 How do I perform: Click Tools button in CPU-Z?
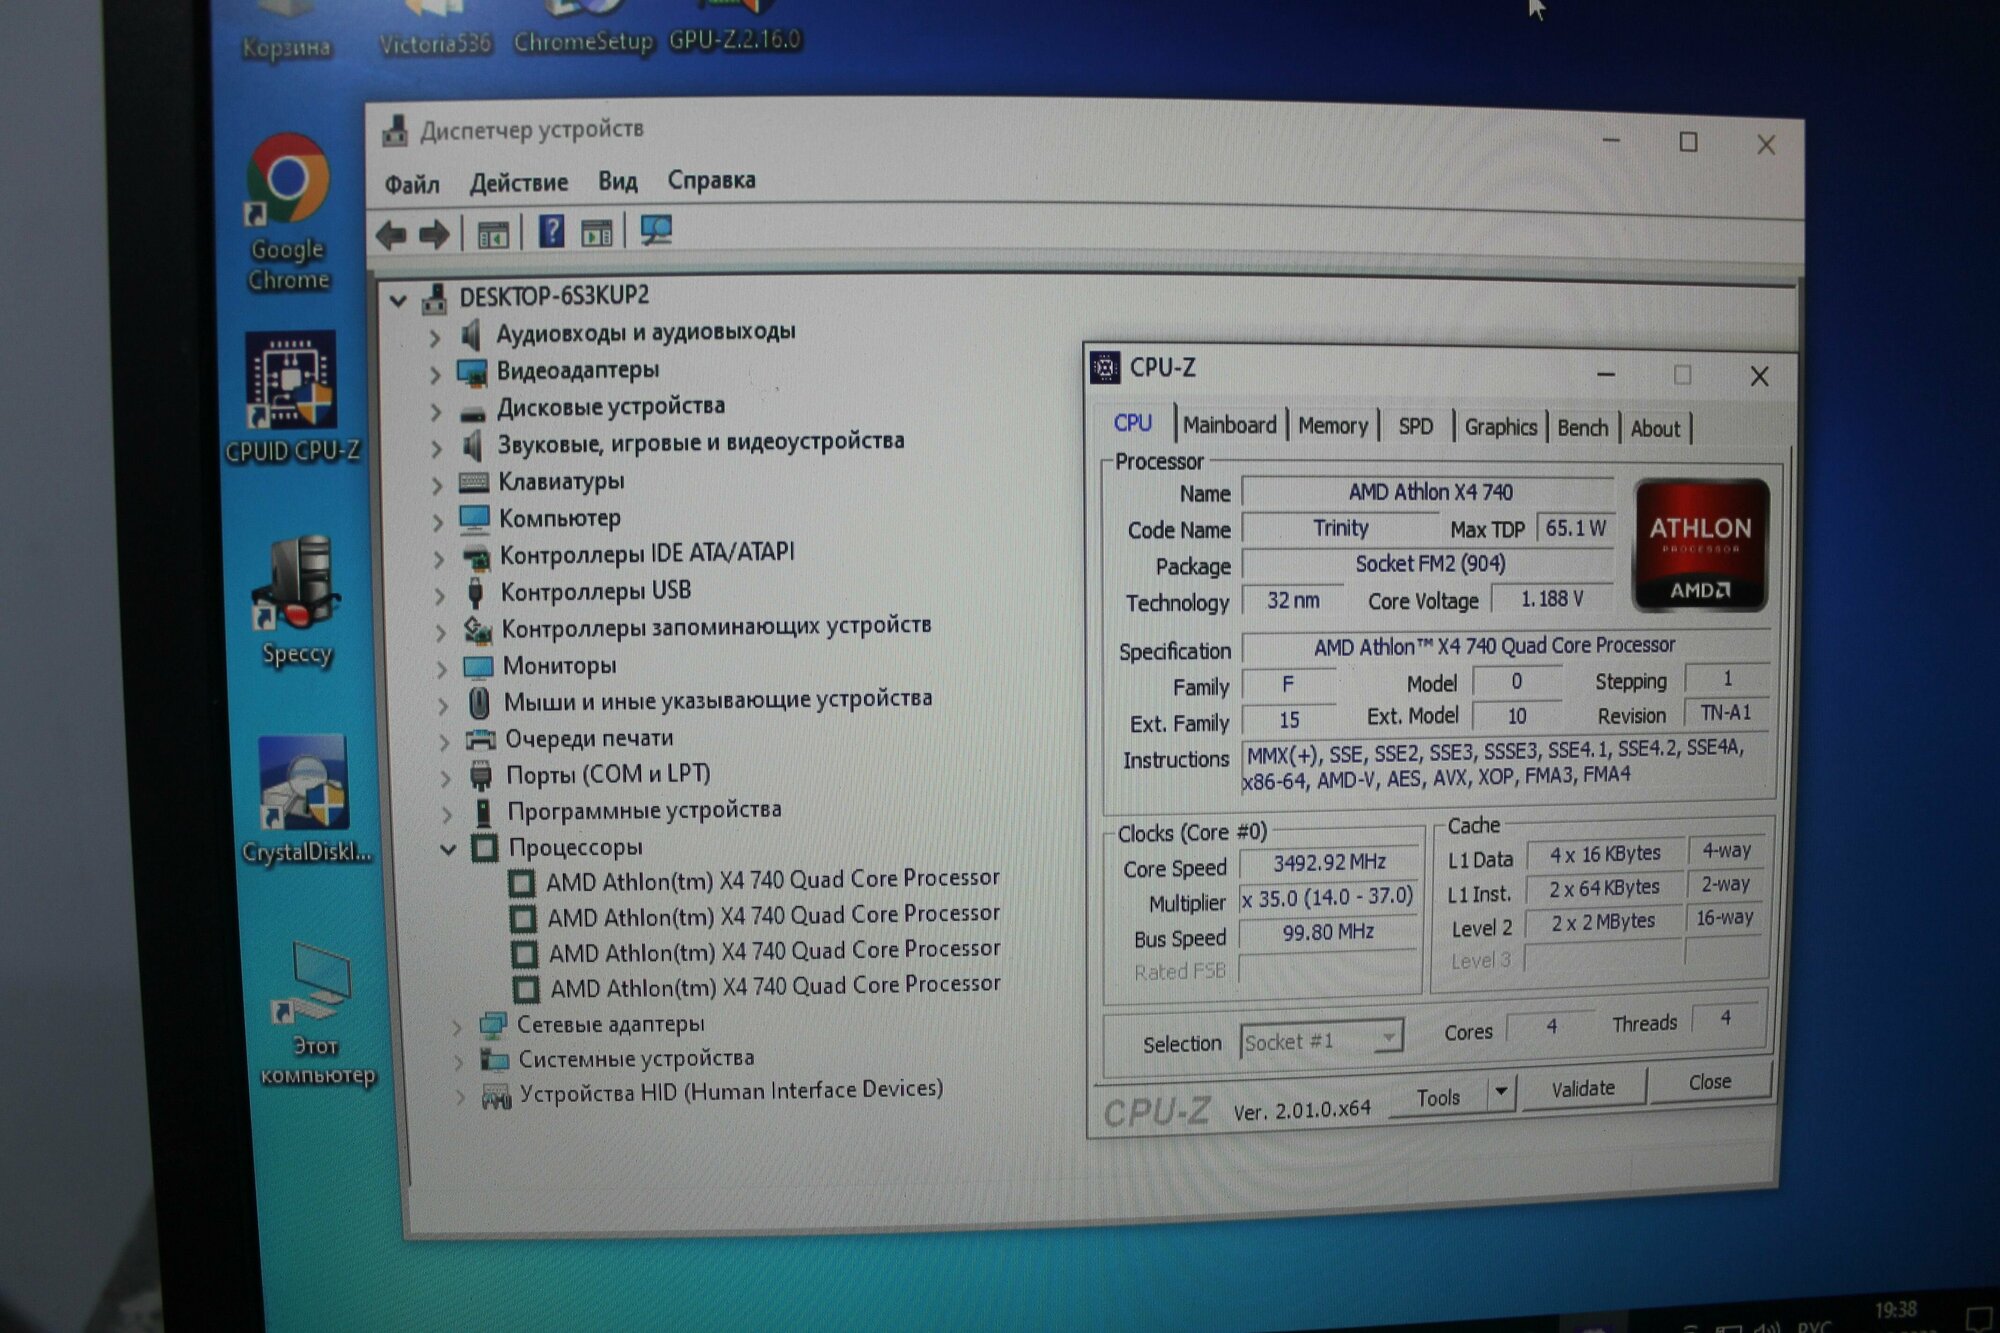pyautogui.click(x=1438, y=1097)
